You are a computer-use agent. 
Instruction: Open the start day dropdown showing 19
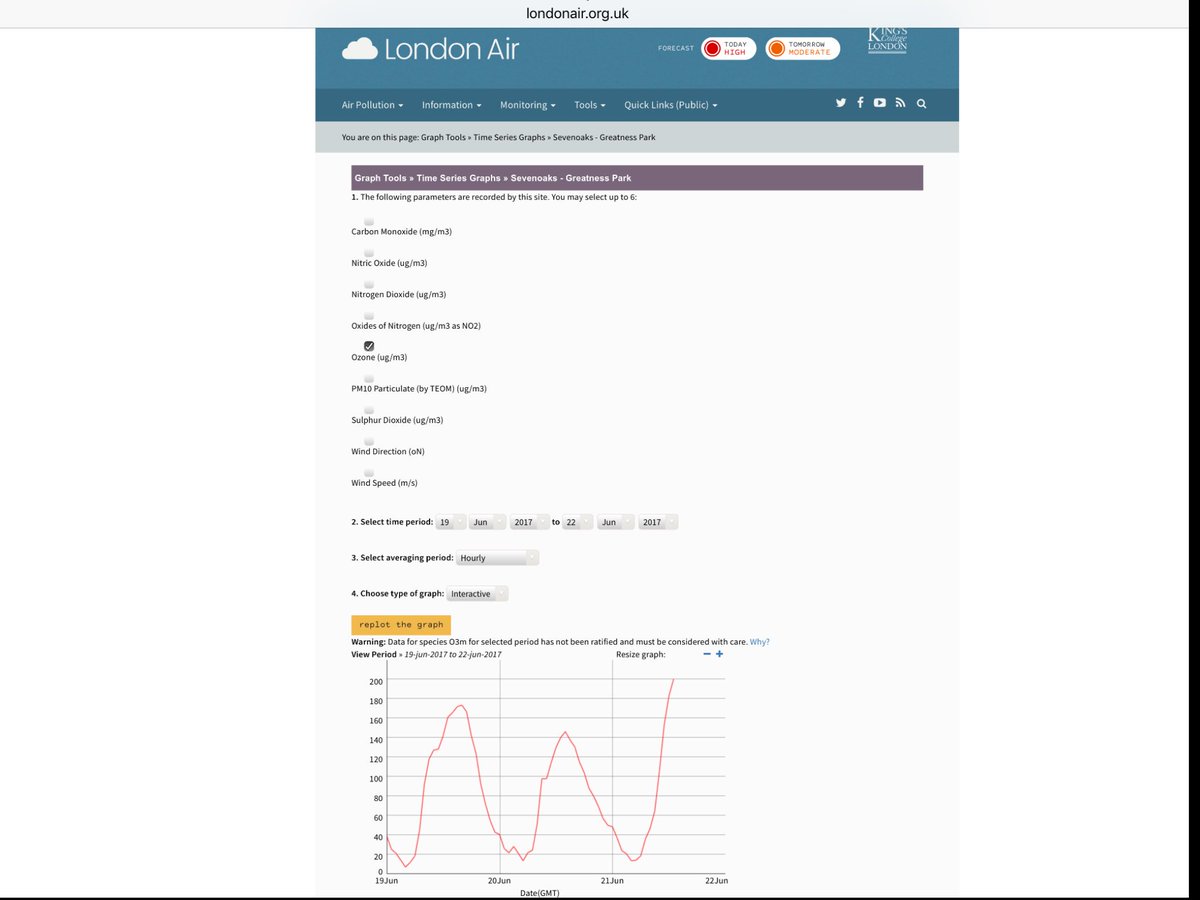coord(451,522)
